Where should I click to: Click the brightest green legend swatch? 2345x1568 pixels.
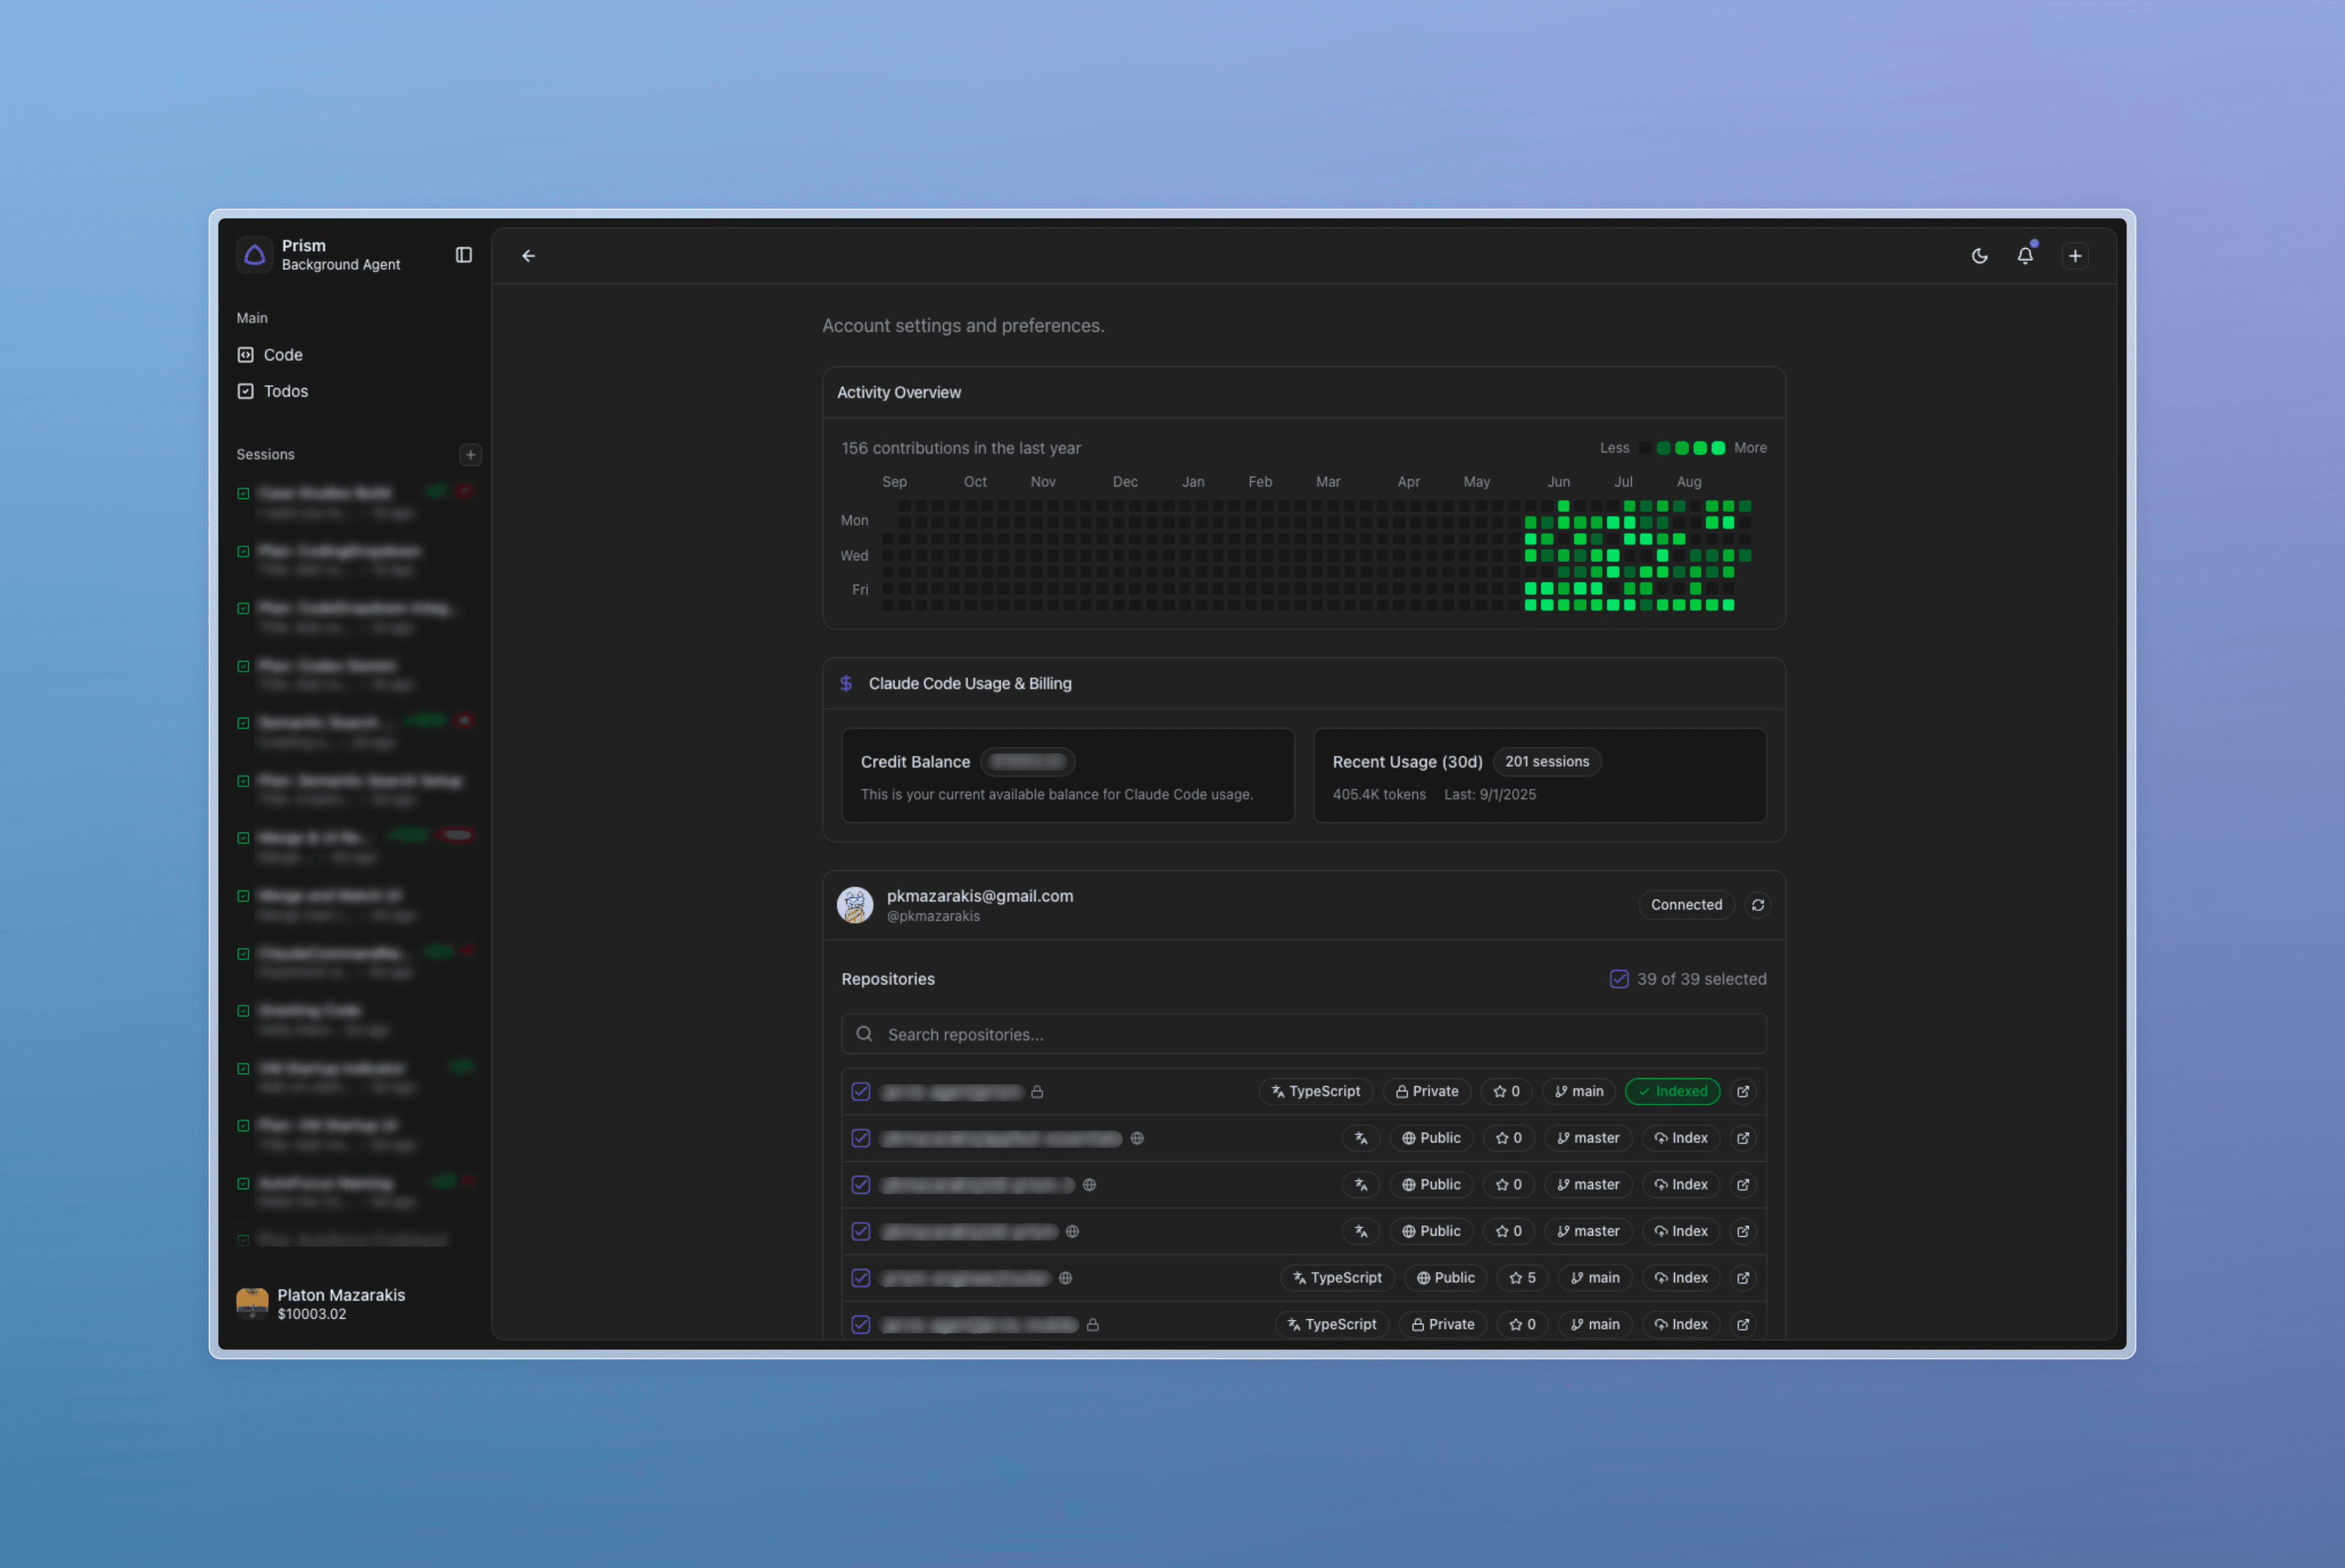point(1718,448)
